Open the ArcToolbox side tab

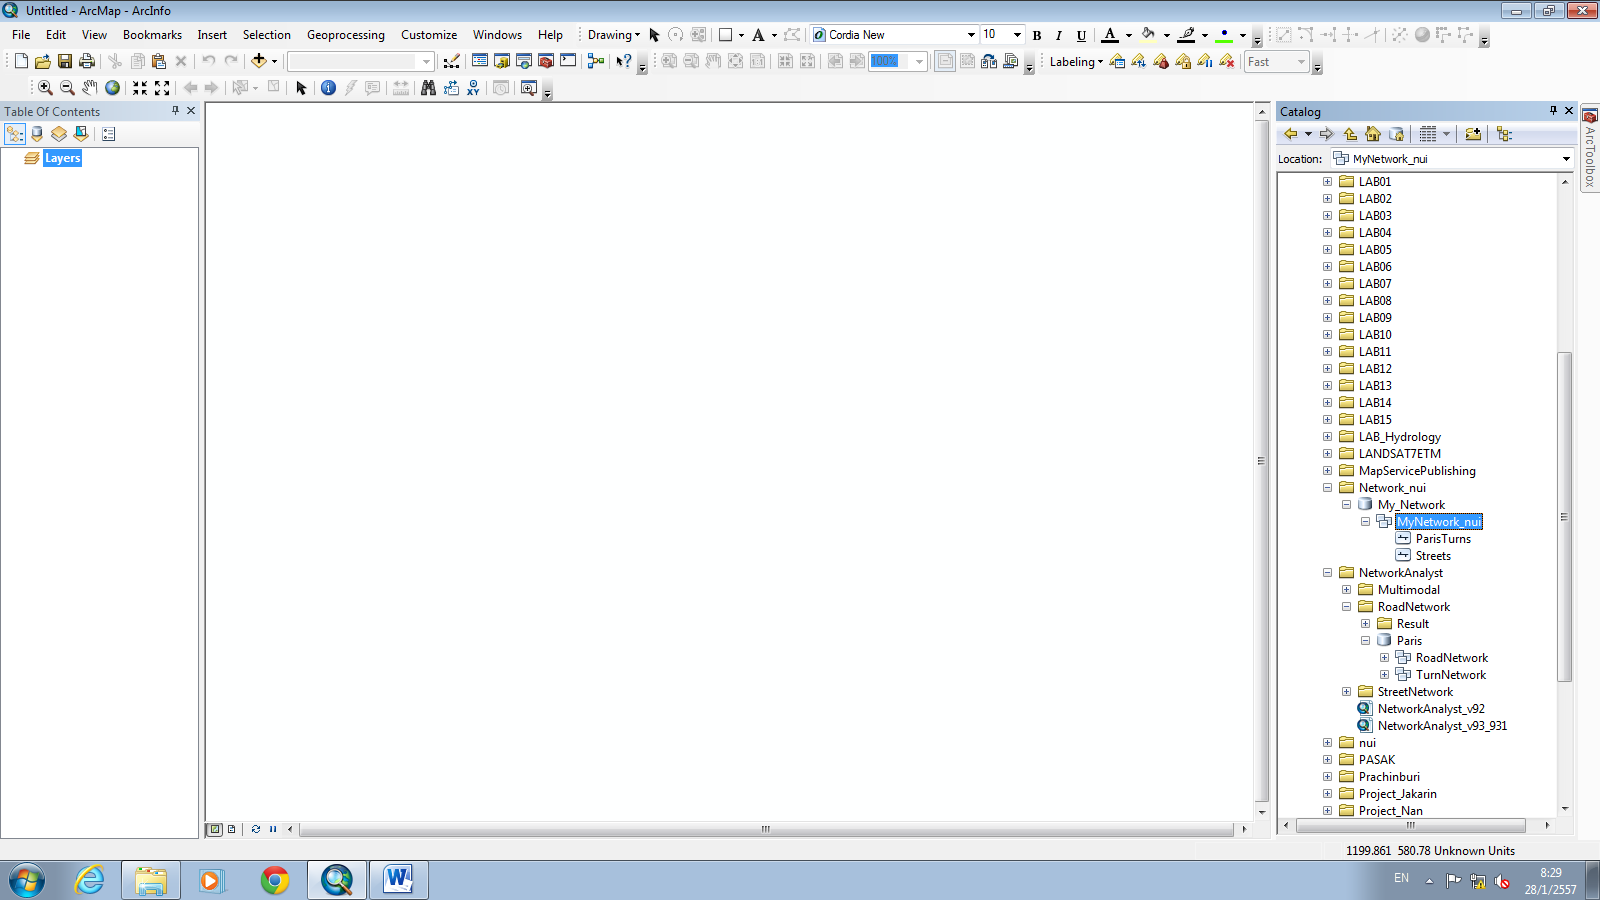(x=1589, y=148)
